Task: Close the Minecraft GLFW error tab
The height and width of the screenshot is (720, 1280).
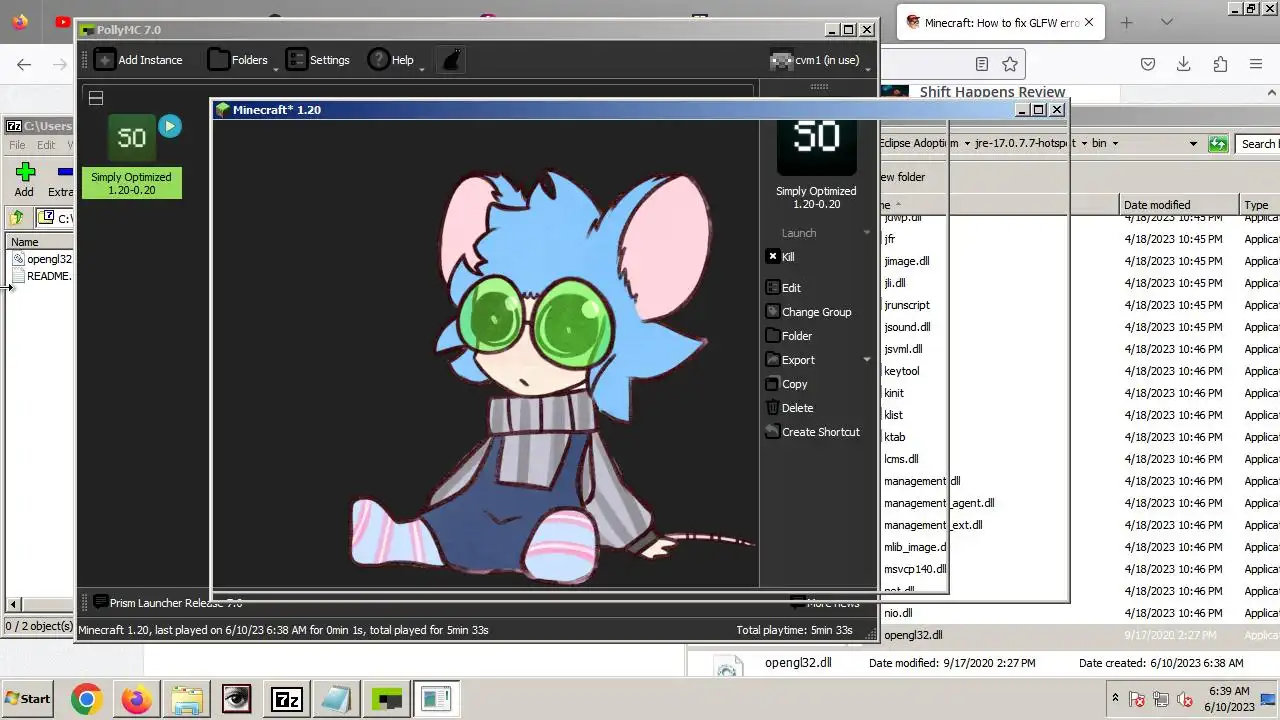Action: [1089, 22]
